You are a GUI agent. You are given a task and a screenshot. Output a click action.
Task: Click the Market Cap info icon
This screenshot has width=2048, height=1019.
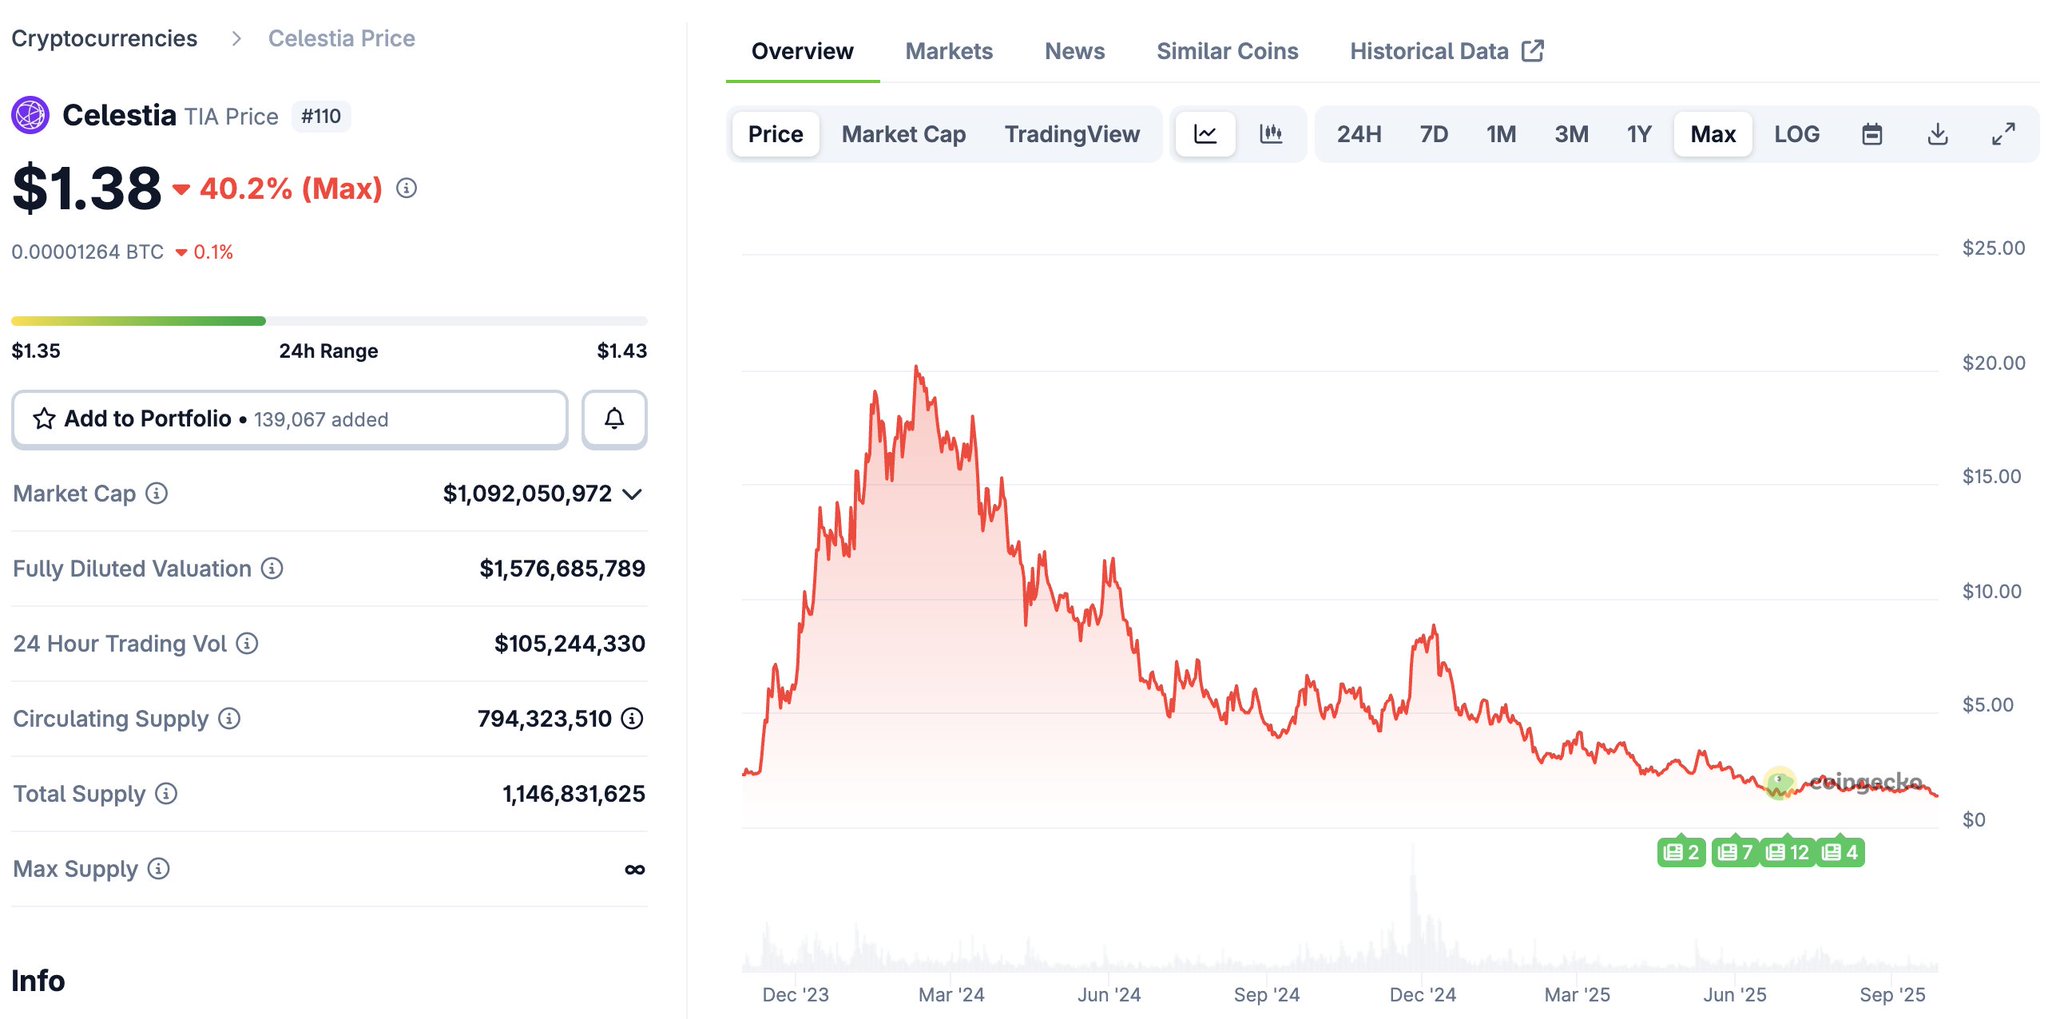157,493
